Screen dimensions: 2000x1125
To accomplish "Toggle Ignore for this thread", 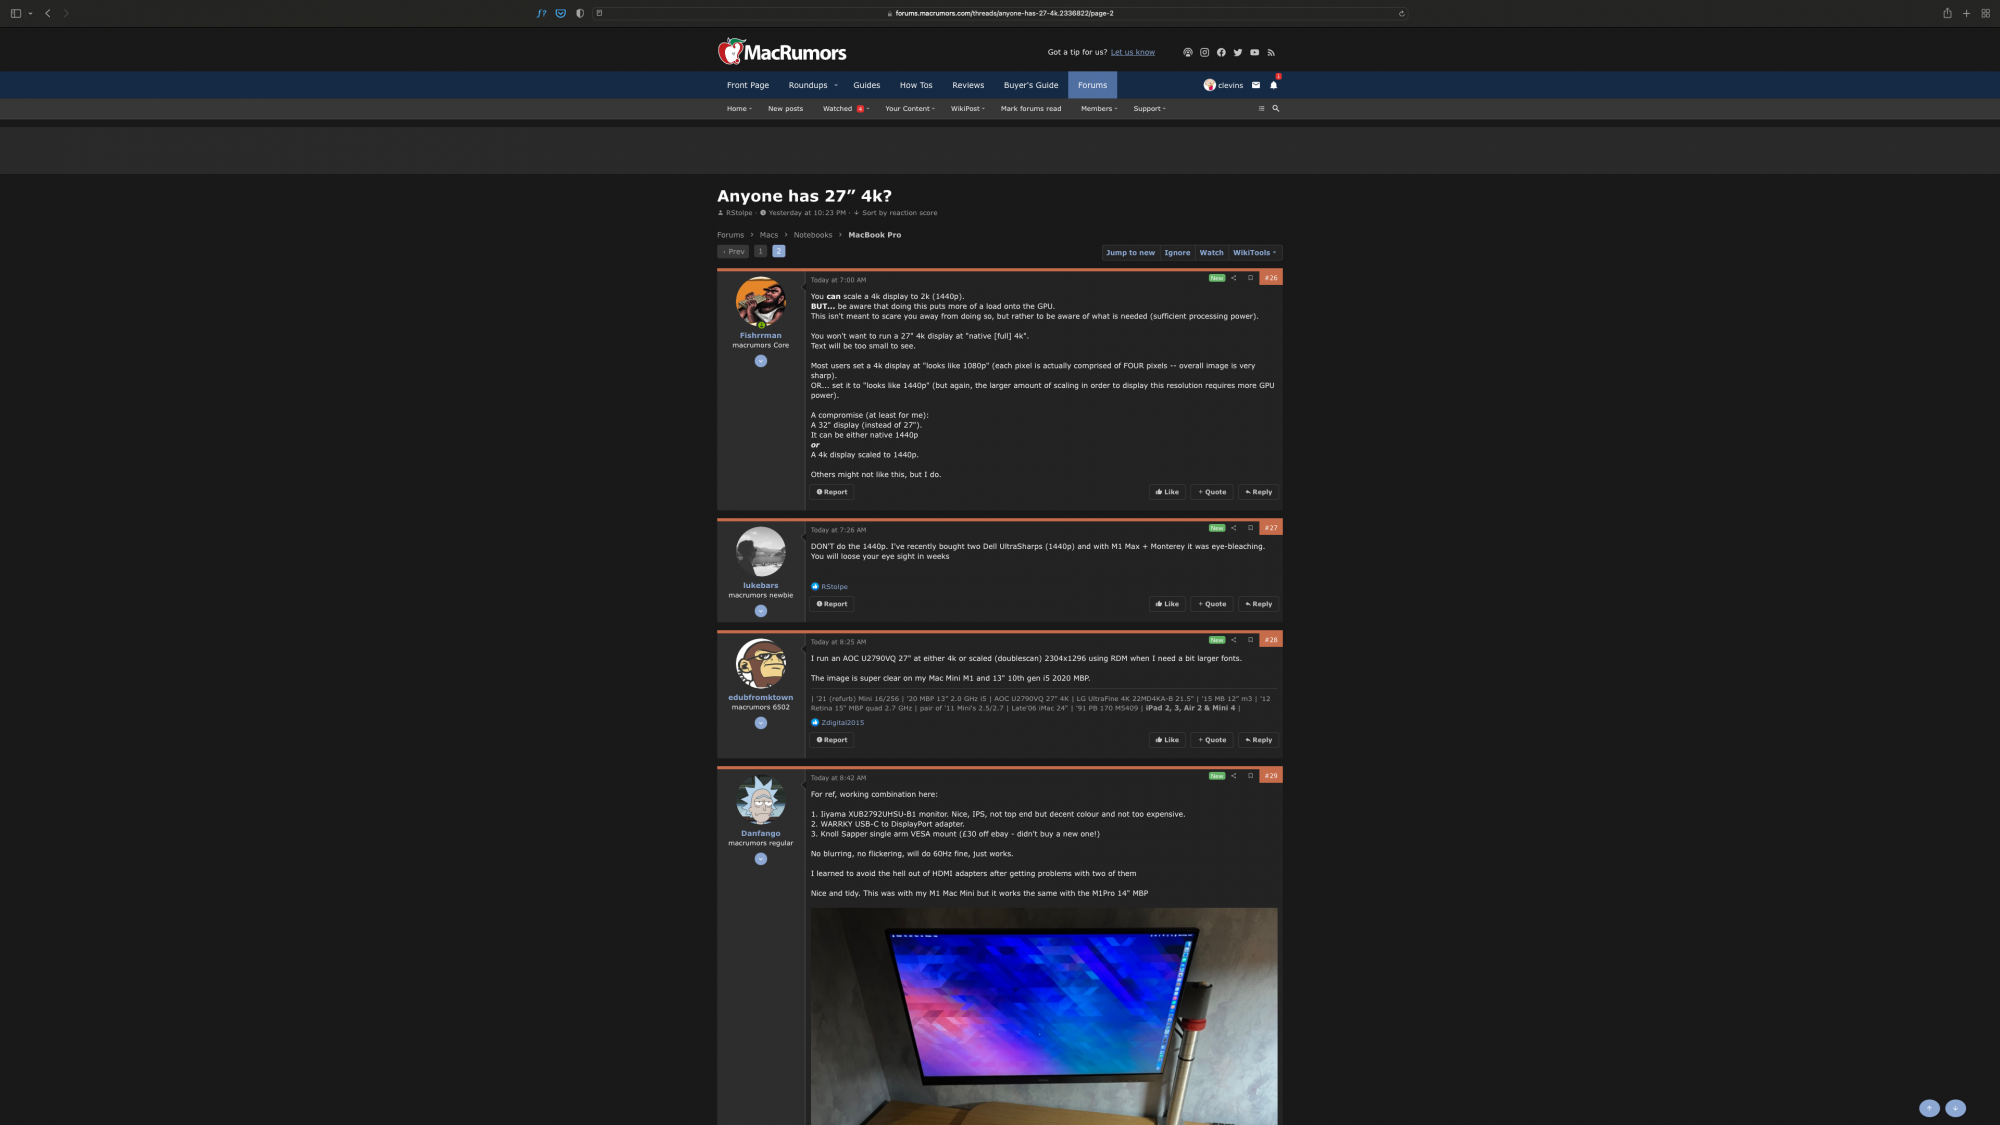I will [x=1177, y=253].
